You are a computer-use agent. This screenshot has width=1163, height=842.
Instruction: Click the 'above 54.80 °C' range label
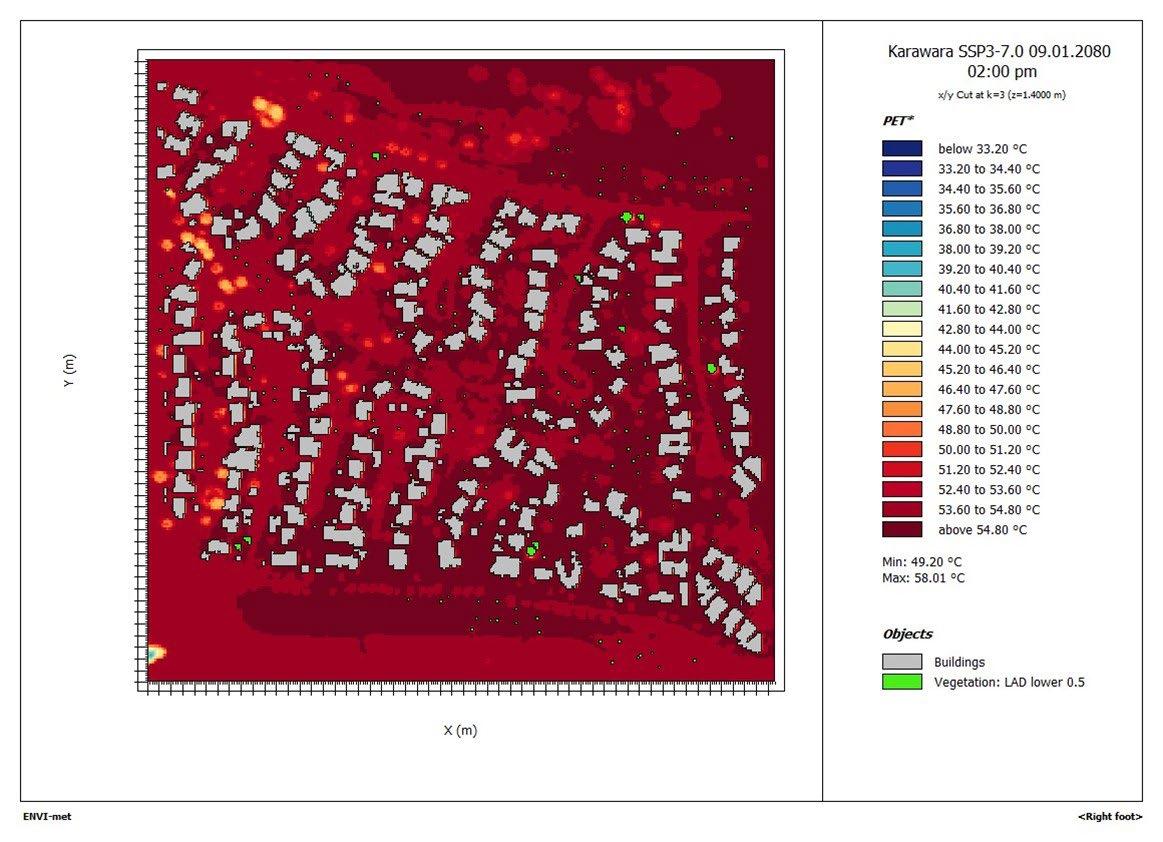tap(982, 530)
